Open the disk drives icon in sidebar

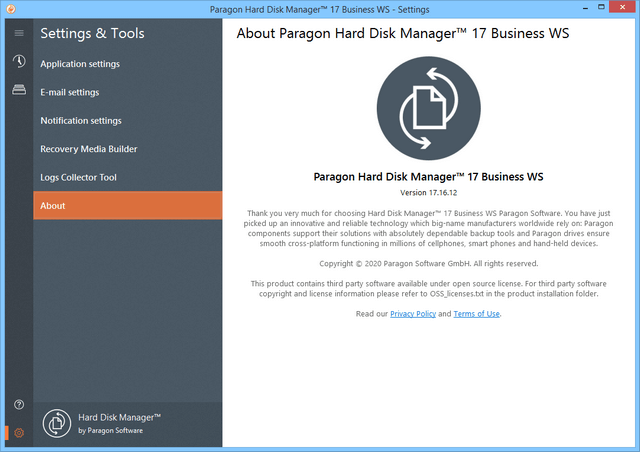click(19, 89)
